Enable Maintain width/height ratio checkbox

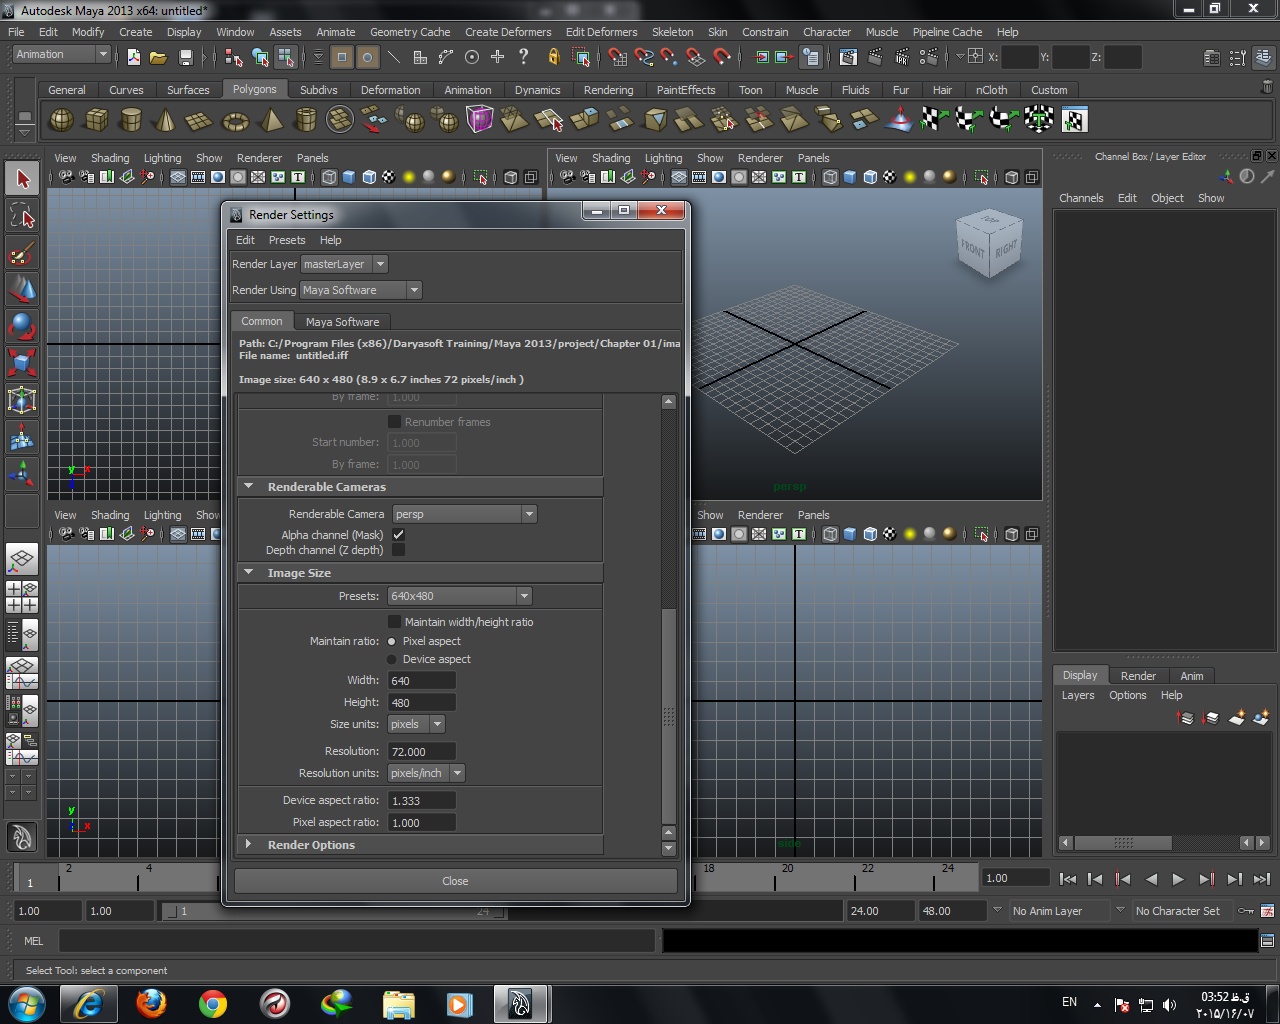click(x=394, y=622)
